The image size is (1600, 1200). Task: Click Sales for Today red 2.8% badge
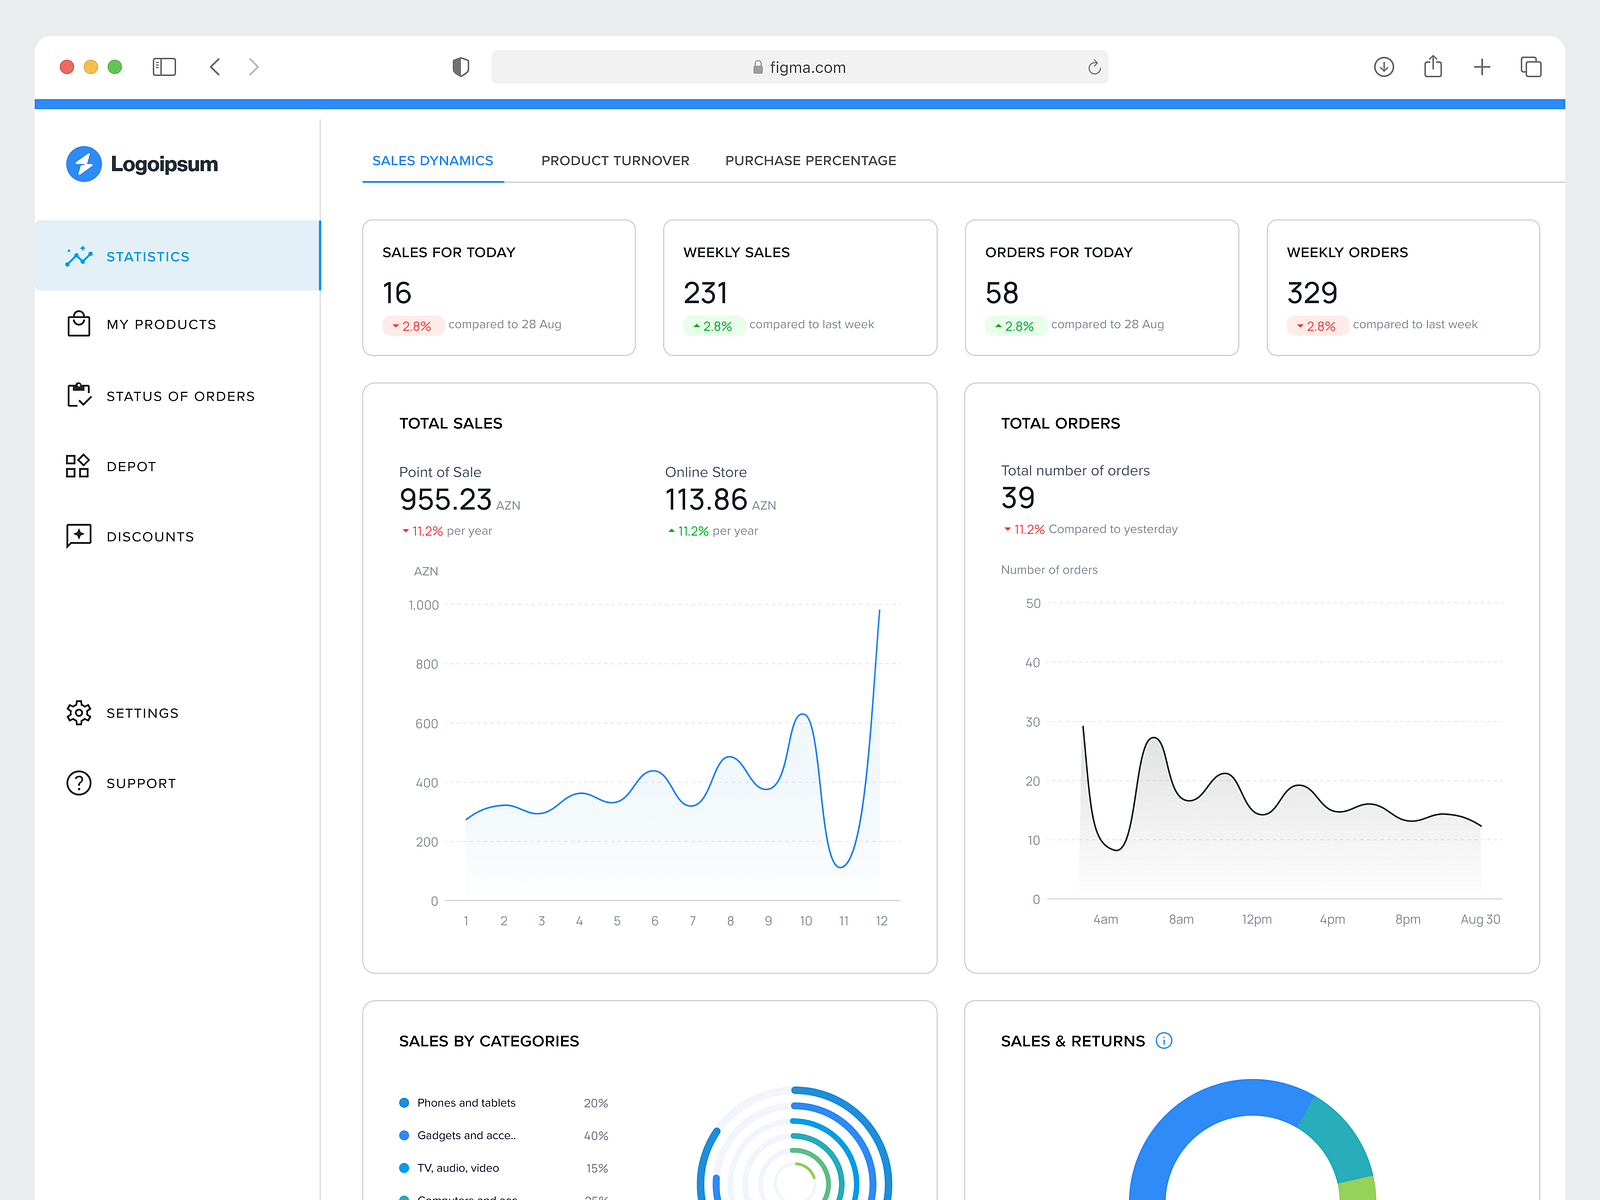pyautogui.click(x=412, y=326)
